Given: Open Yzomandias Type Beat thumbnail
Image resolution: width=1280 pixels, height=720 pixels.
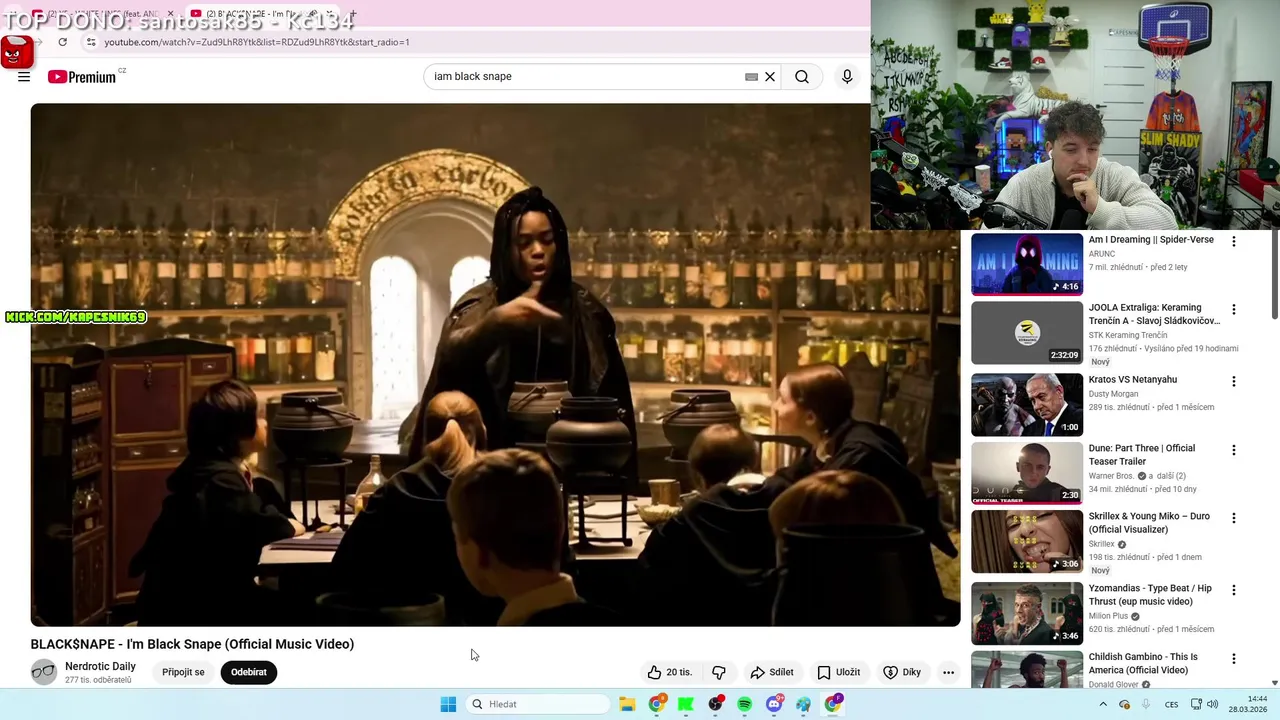Looking at the screenshot, I should 1027,612.
